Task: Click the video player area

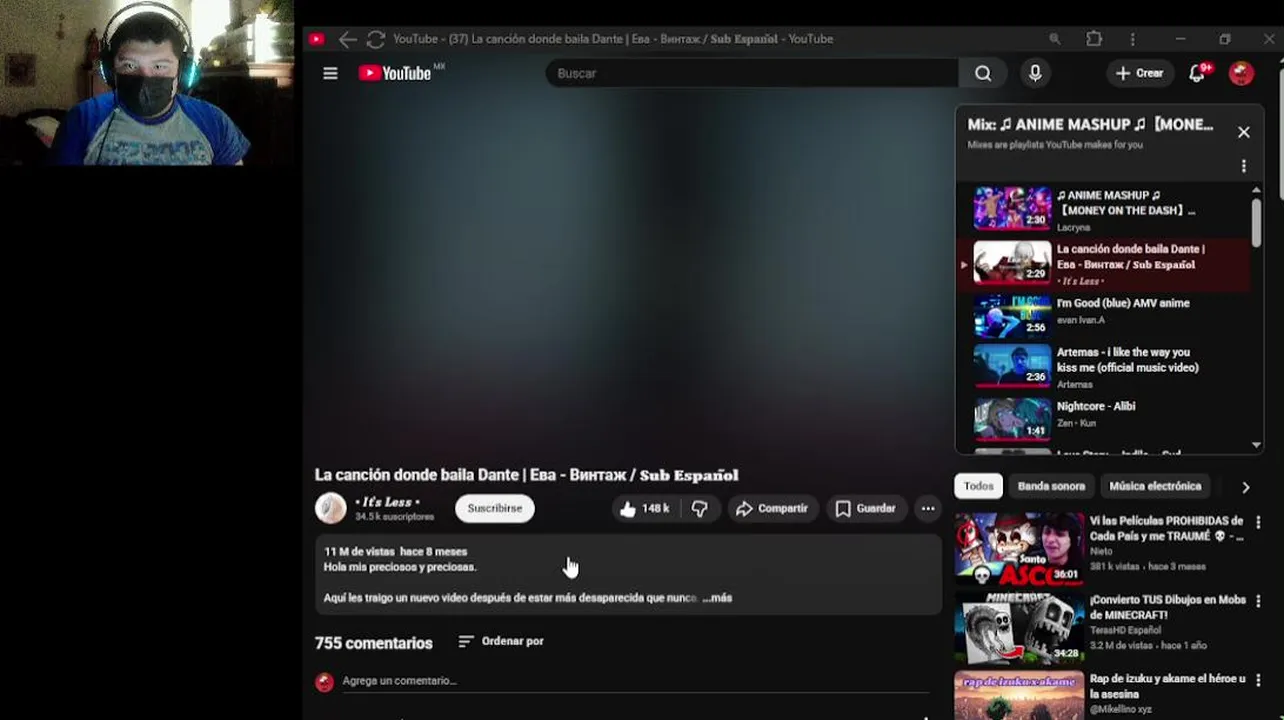Action: [627, 275]
